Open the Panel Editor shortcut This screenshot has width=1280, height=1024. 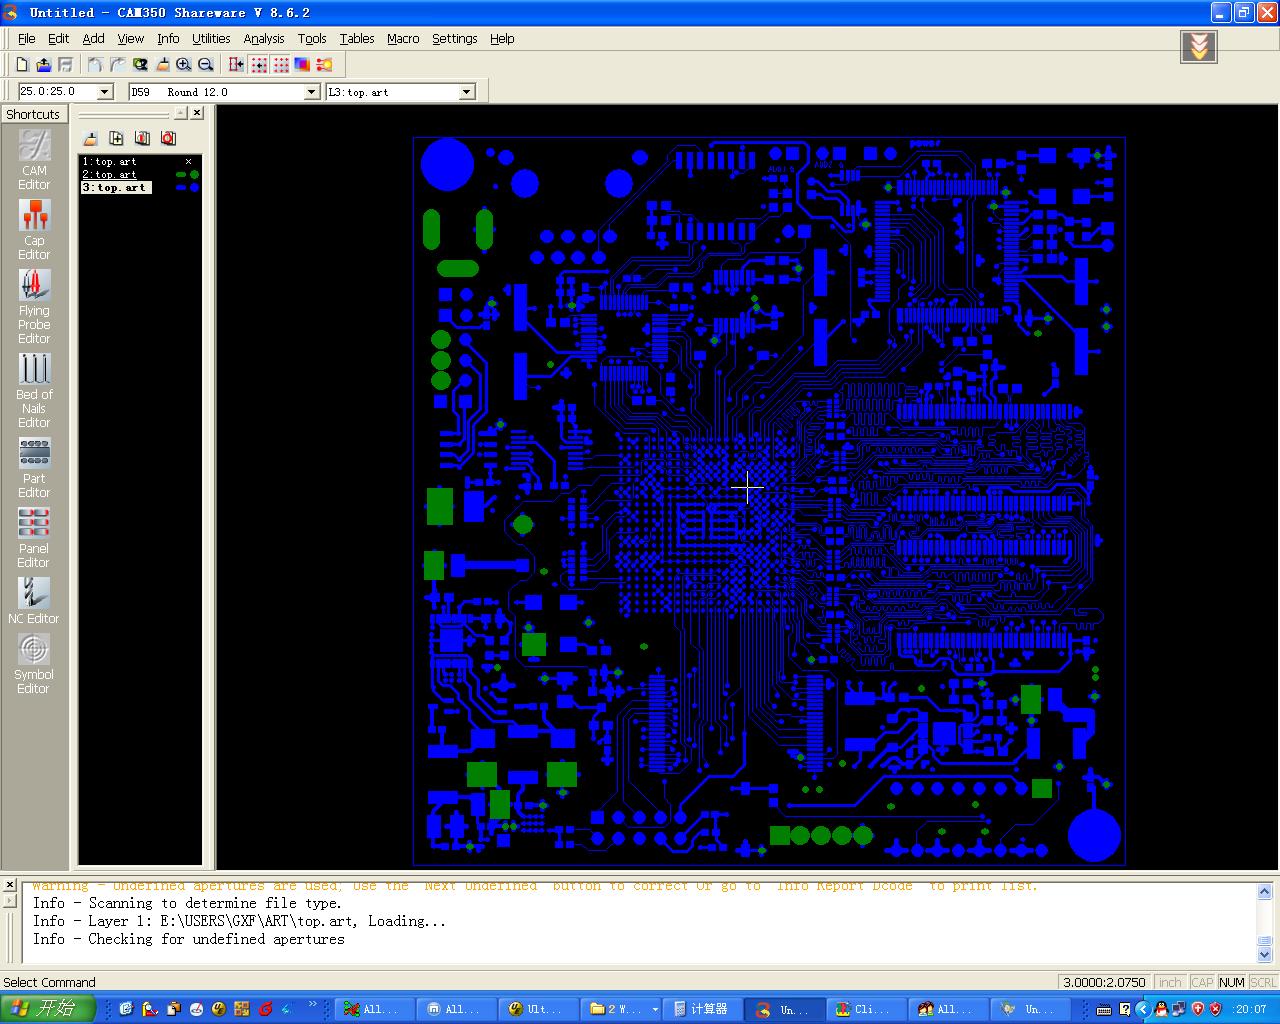34,538
